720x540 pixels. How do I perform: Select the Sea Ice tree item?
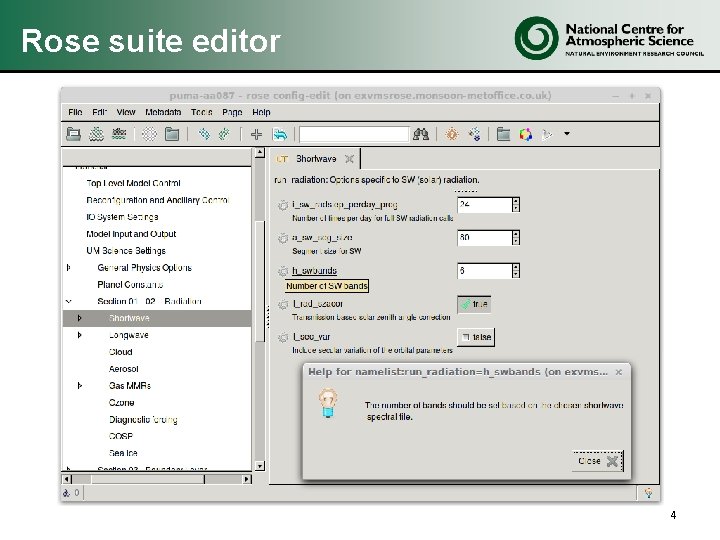click(123, 453)
